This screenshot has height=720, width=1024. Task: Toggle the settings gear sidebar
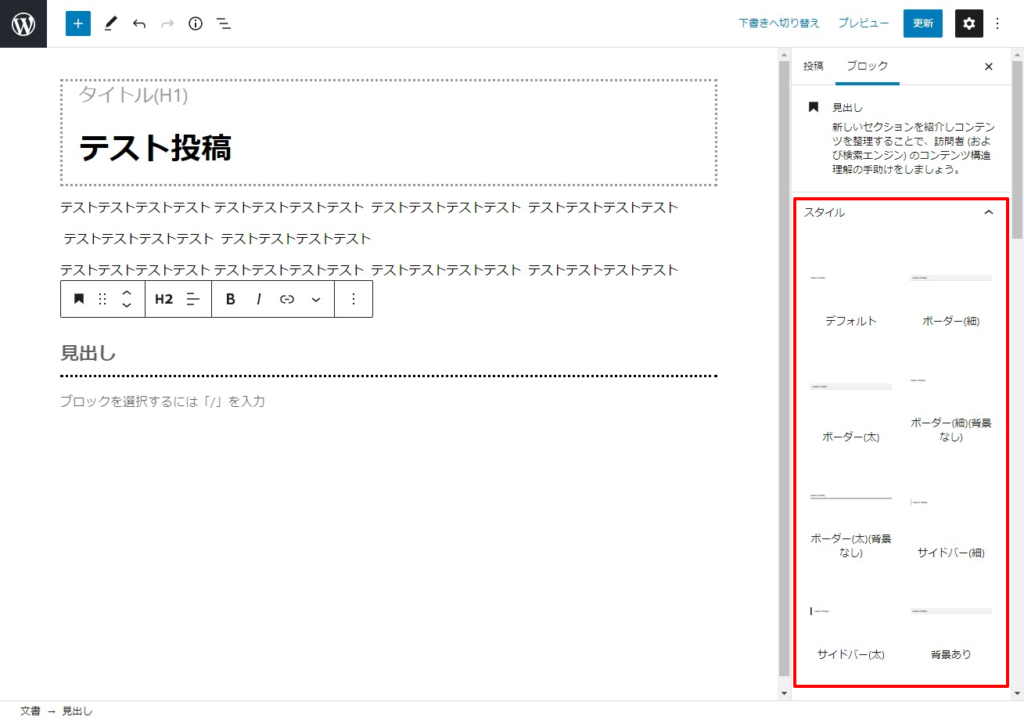point(968,23)
